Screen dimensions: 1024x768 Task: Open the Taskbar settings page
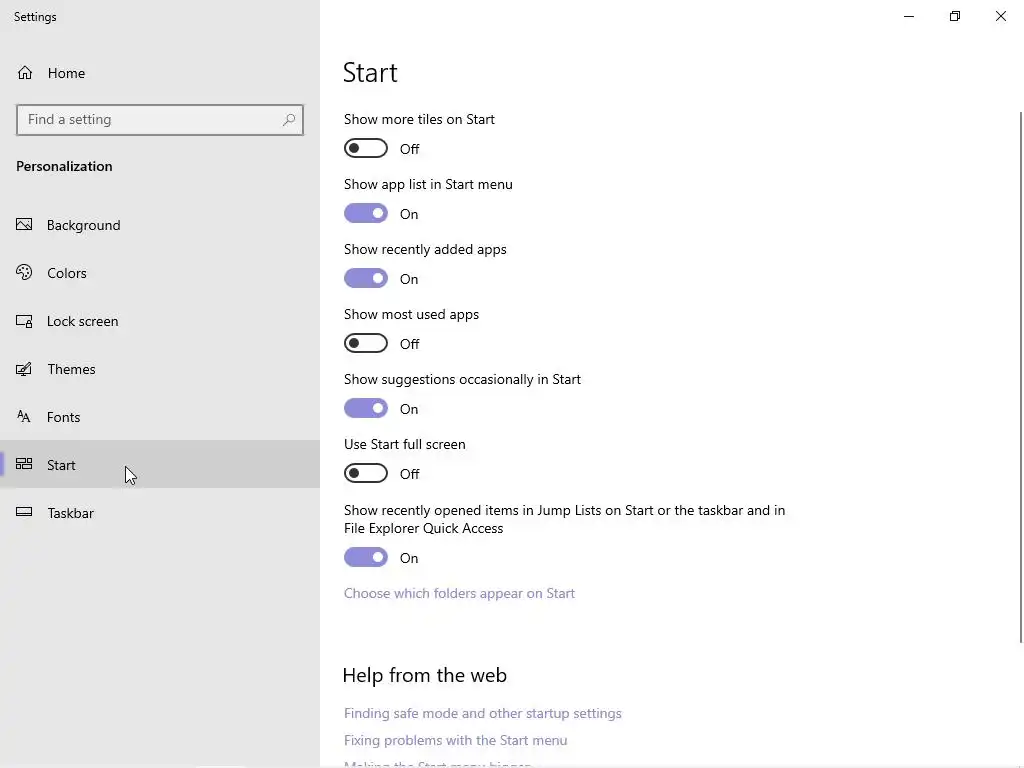tap(70, 513)
